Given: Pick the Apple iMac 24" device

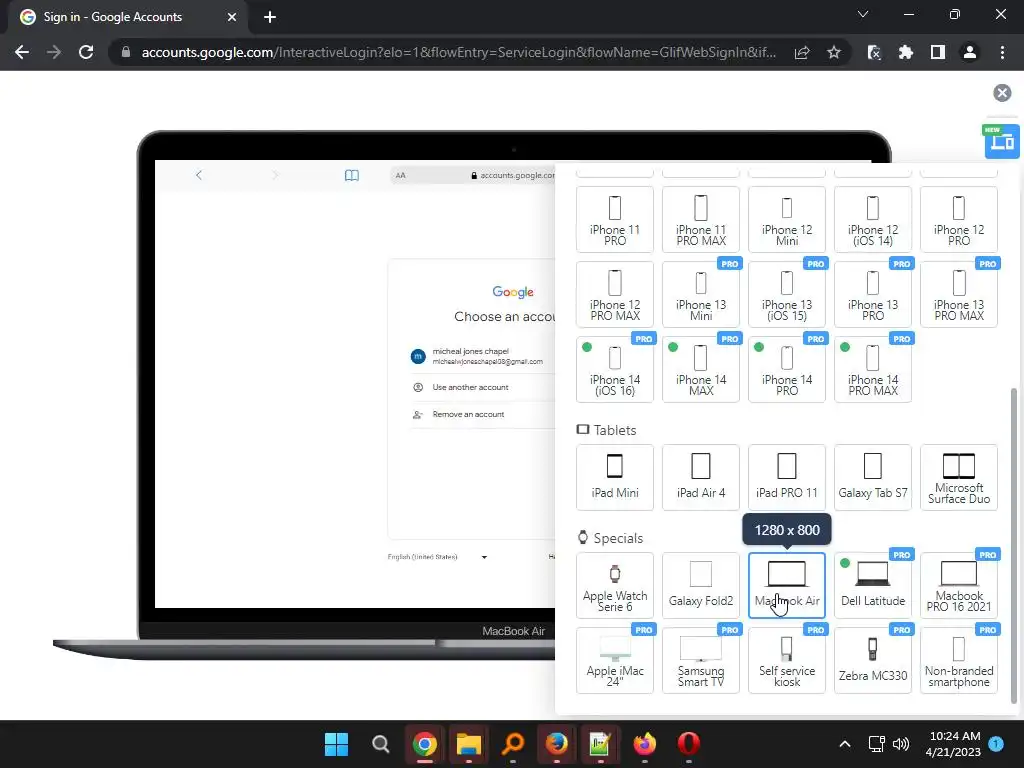Looking at the screenshot, I should pos(615,660).
